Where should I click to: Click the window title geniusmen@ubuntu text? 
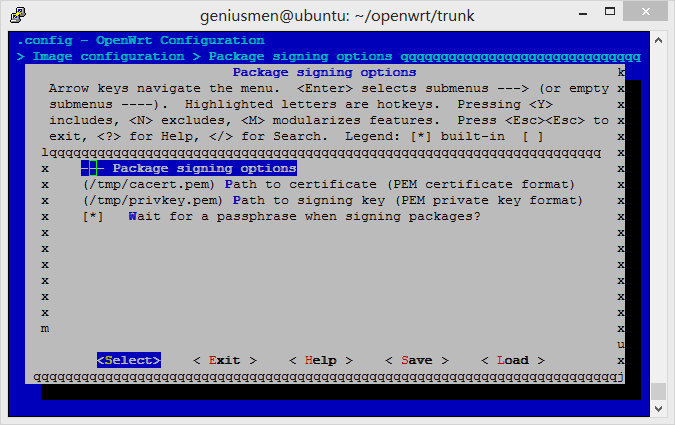(337, 16)
